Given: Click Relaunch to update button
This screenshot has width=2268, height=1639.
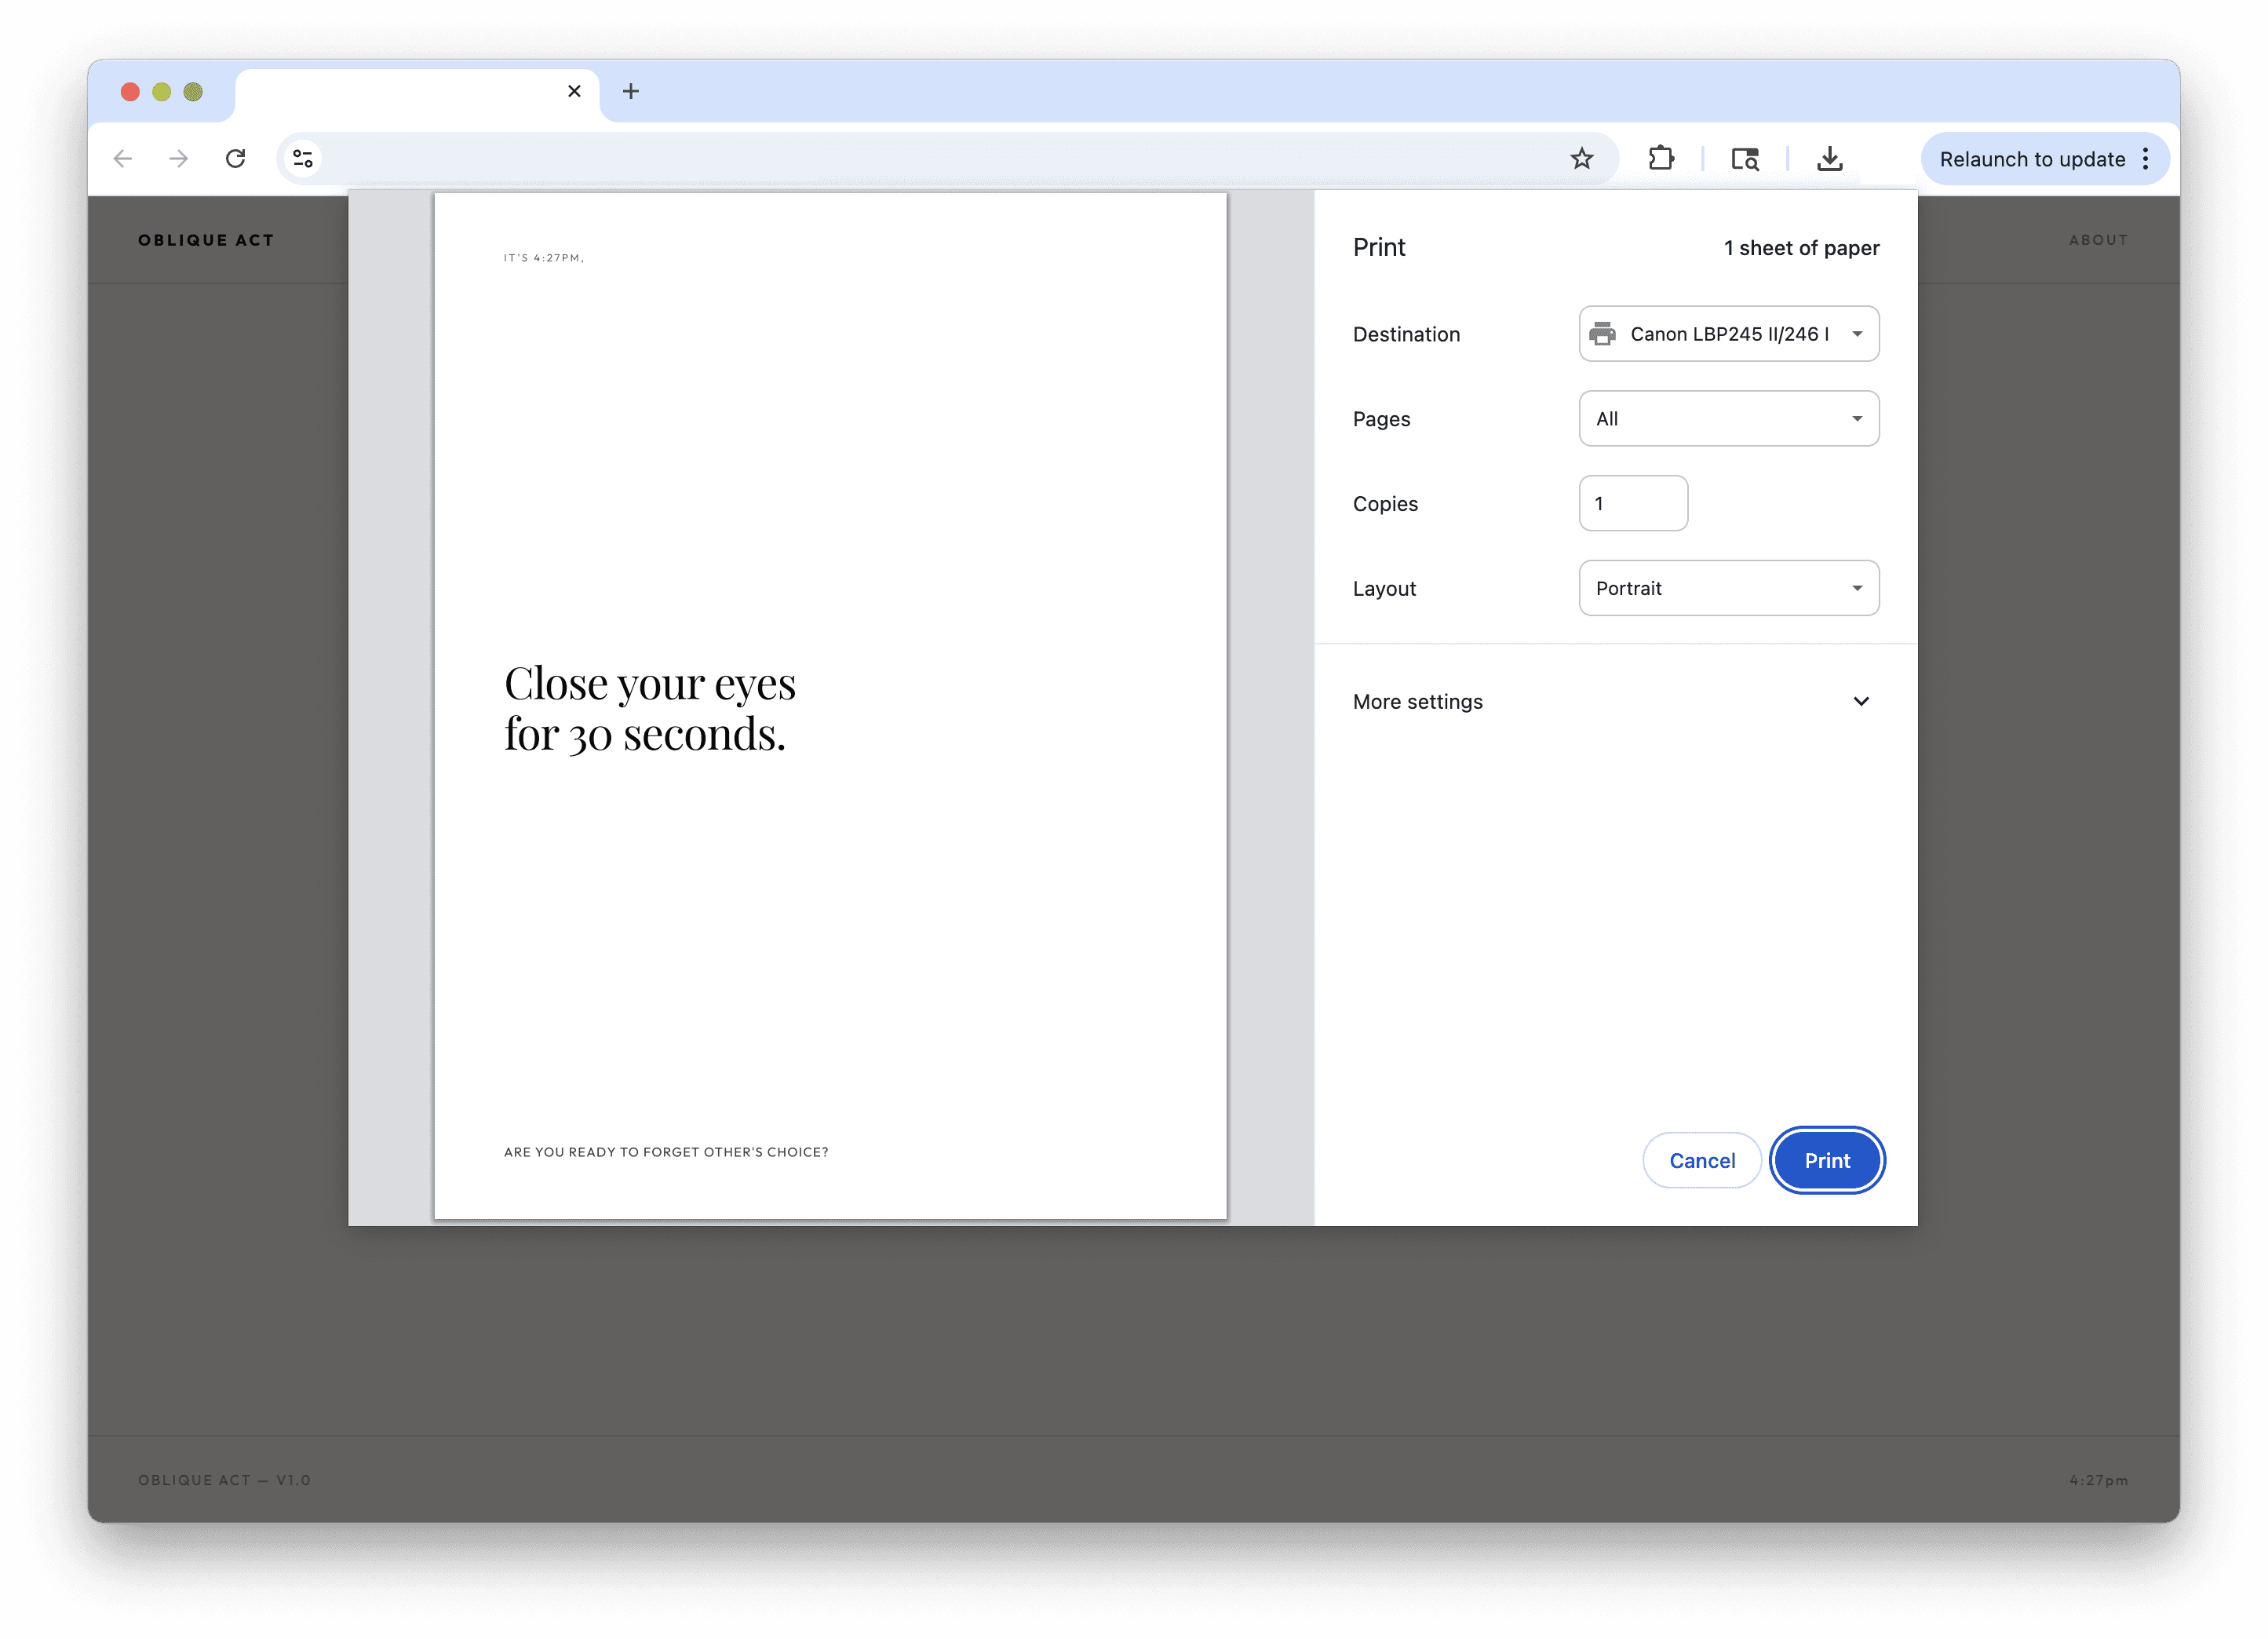Looking at the screenshot, I should pyautogui.click(x=2031, y=159).
